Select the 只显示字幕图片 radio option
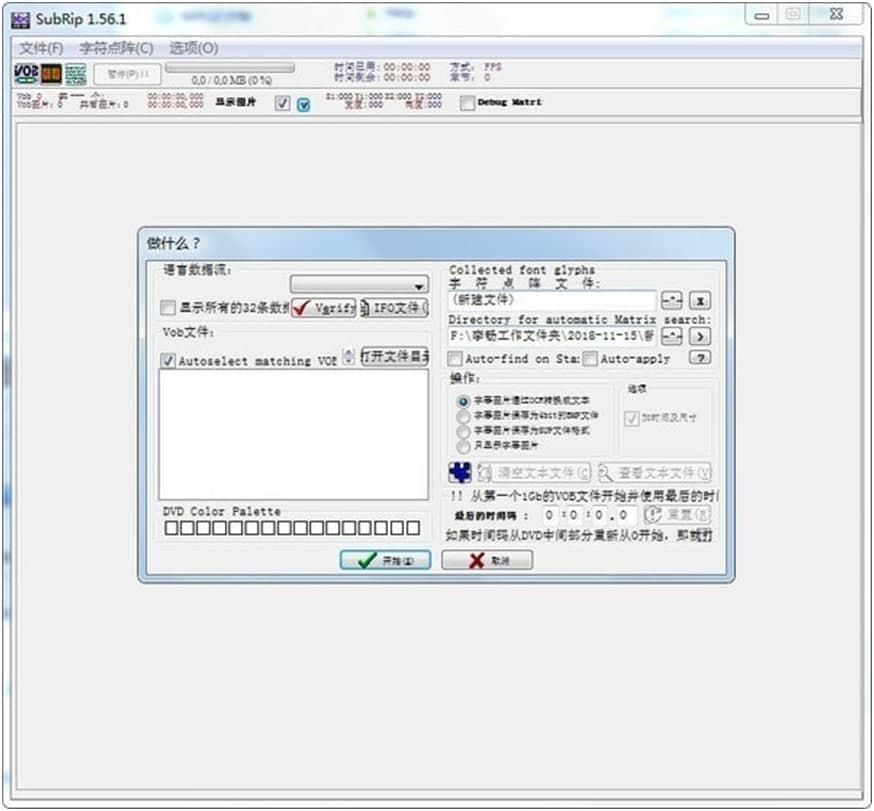 (x=463, y=445)
